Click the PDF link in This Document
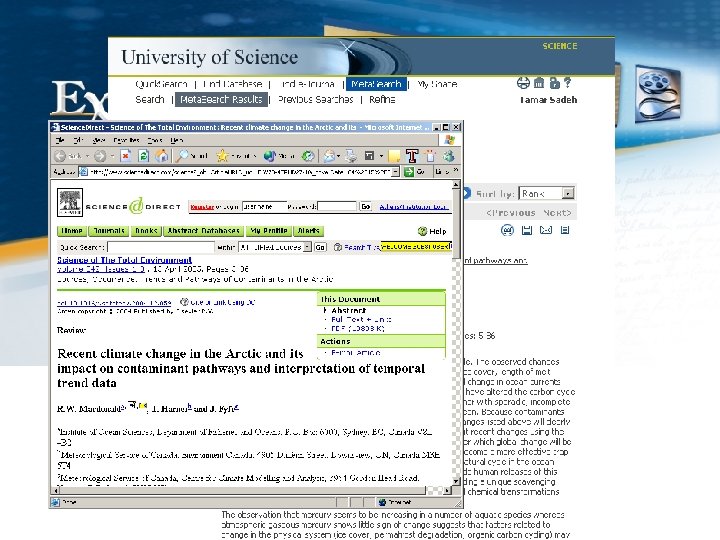Viewport: 720px width, 540px height. click(x=358, y=328)
